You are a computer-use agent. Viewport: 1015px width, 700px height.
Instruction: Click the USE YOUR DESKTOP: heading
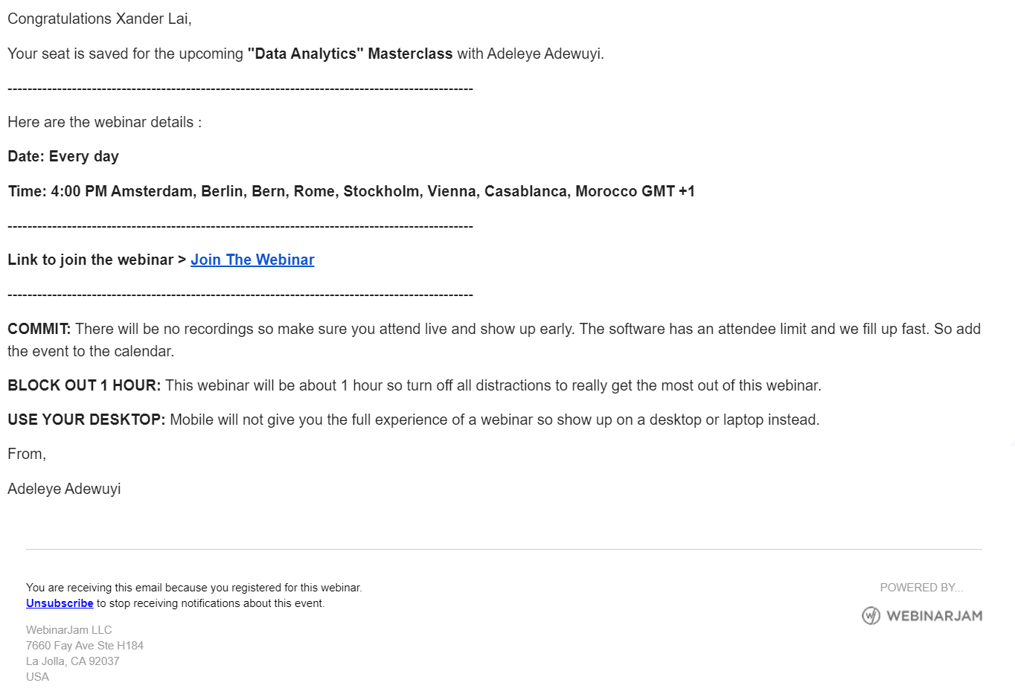pyautogui.click(x=86, y=420)
